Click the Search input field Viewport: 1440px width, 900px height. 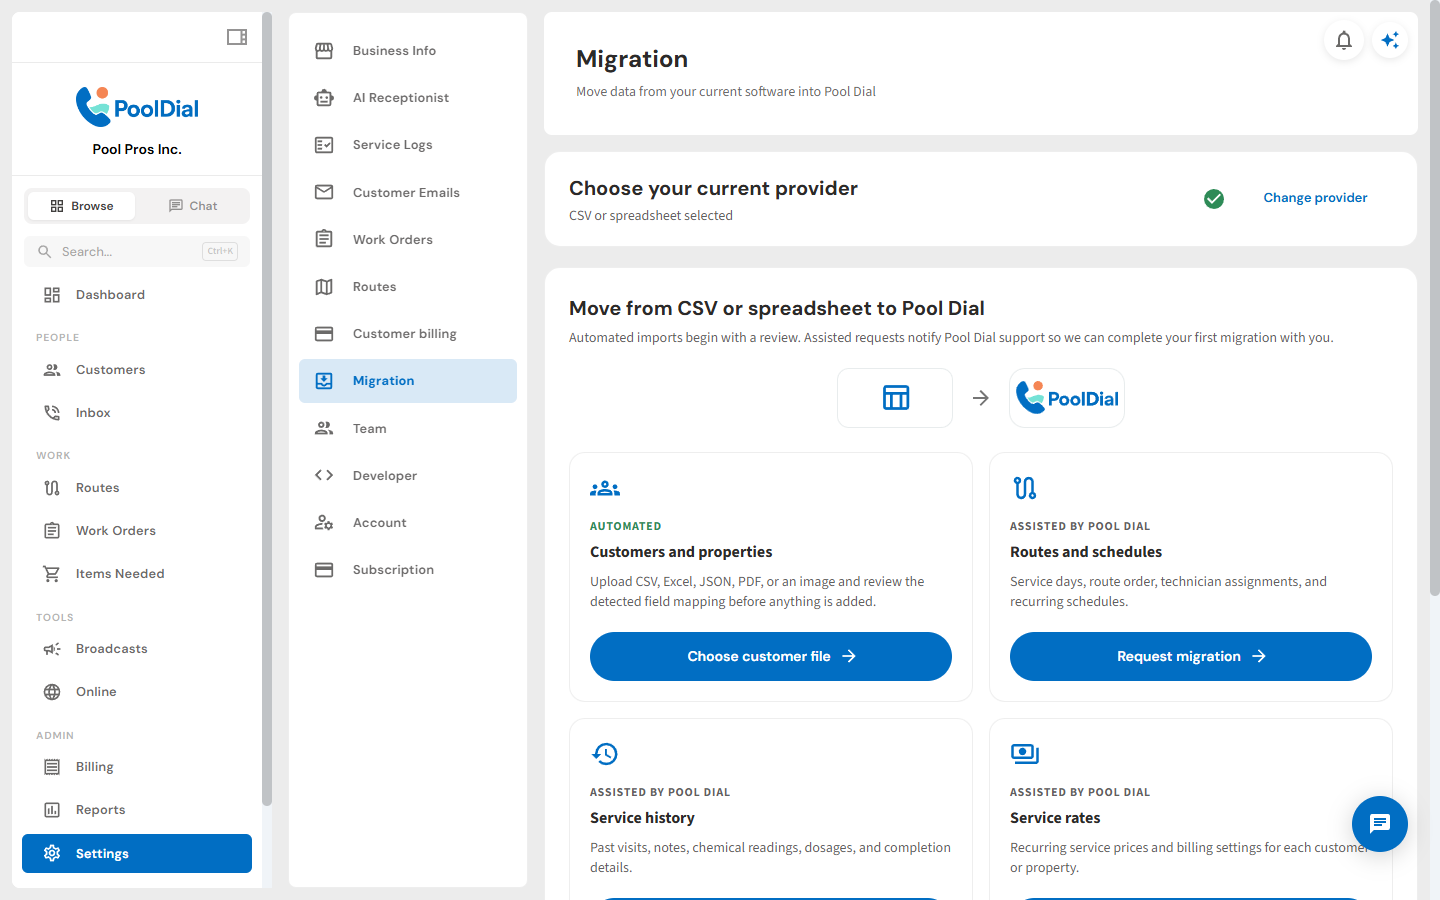pos(137,252)
